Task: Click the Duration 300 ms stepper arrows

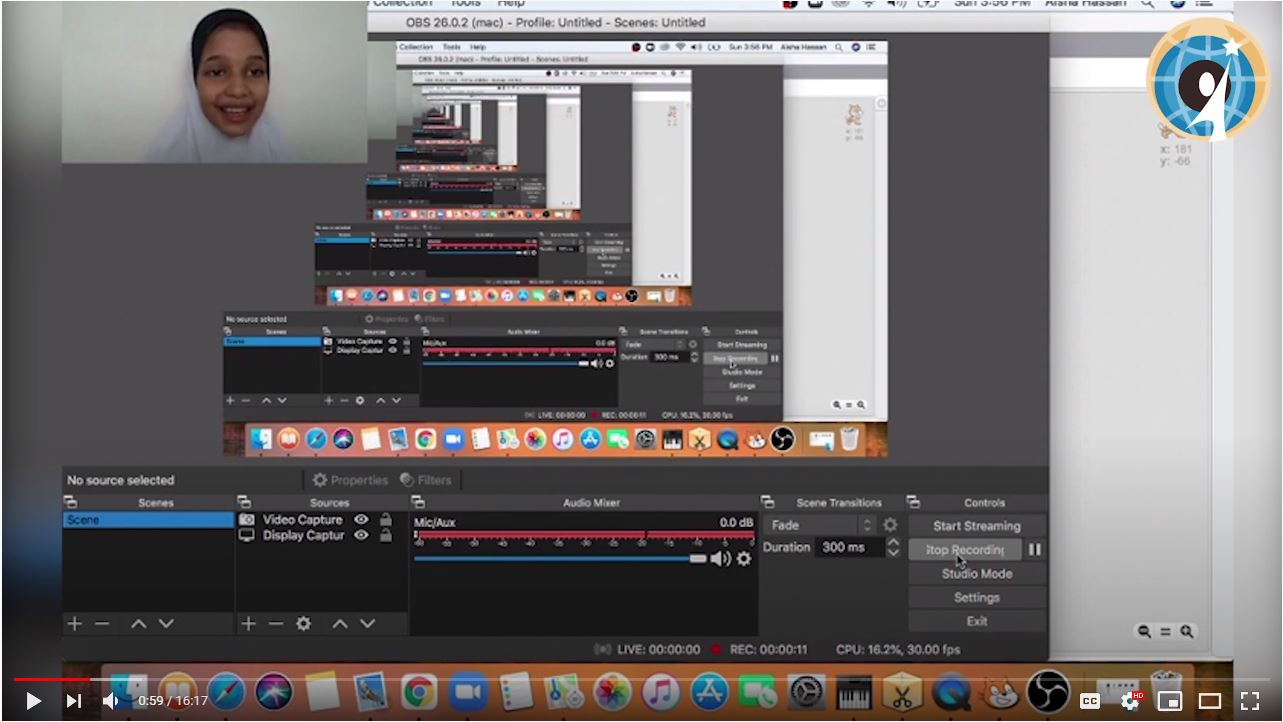Action: [x=893, y=547]
